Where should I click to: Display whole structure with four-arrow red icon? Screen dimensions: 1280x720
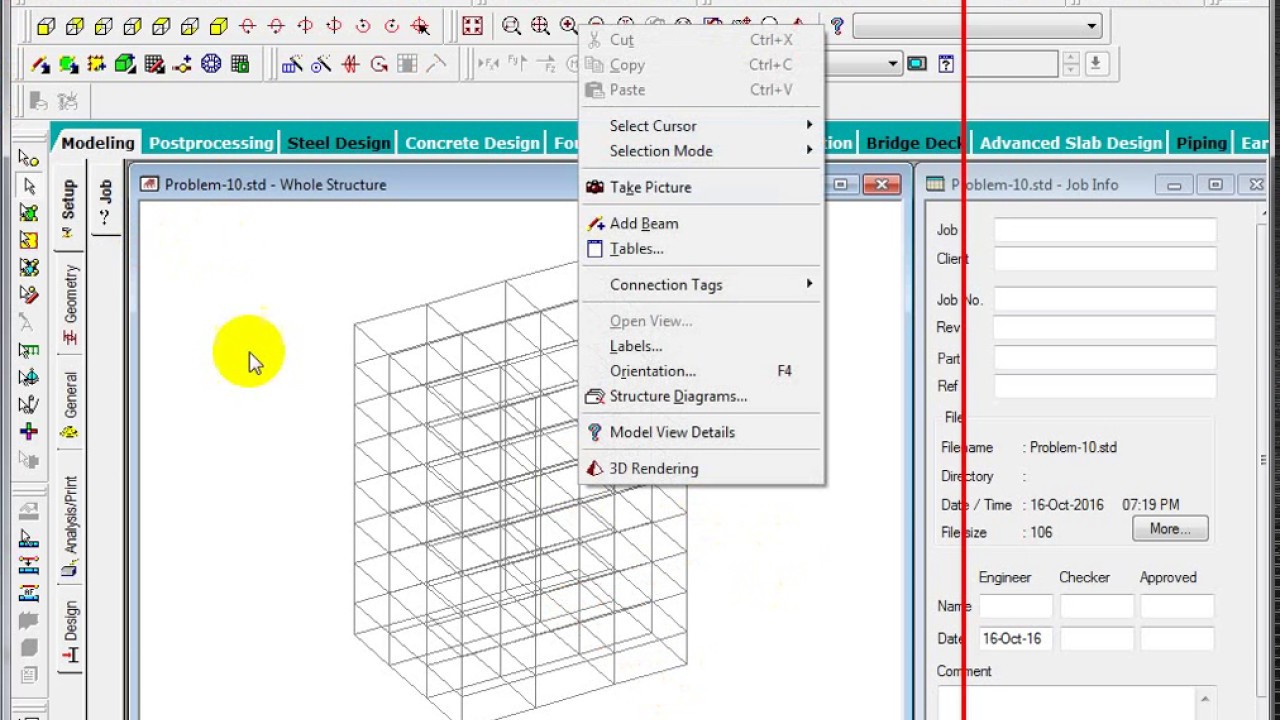[472, 27]
